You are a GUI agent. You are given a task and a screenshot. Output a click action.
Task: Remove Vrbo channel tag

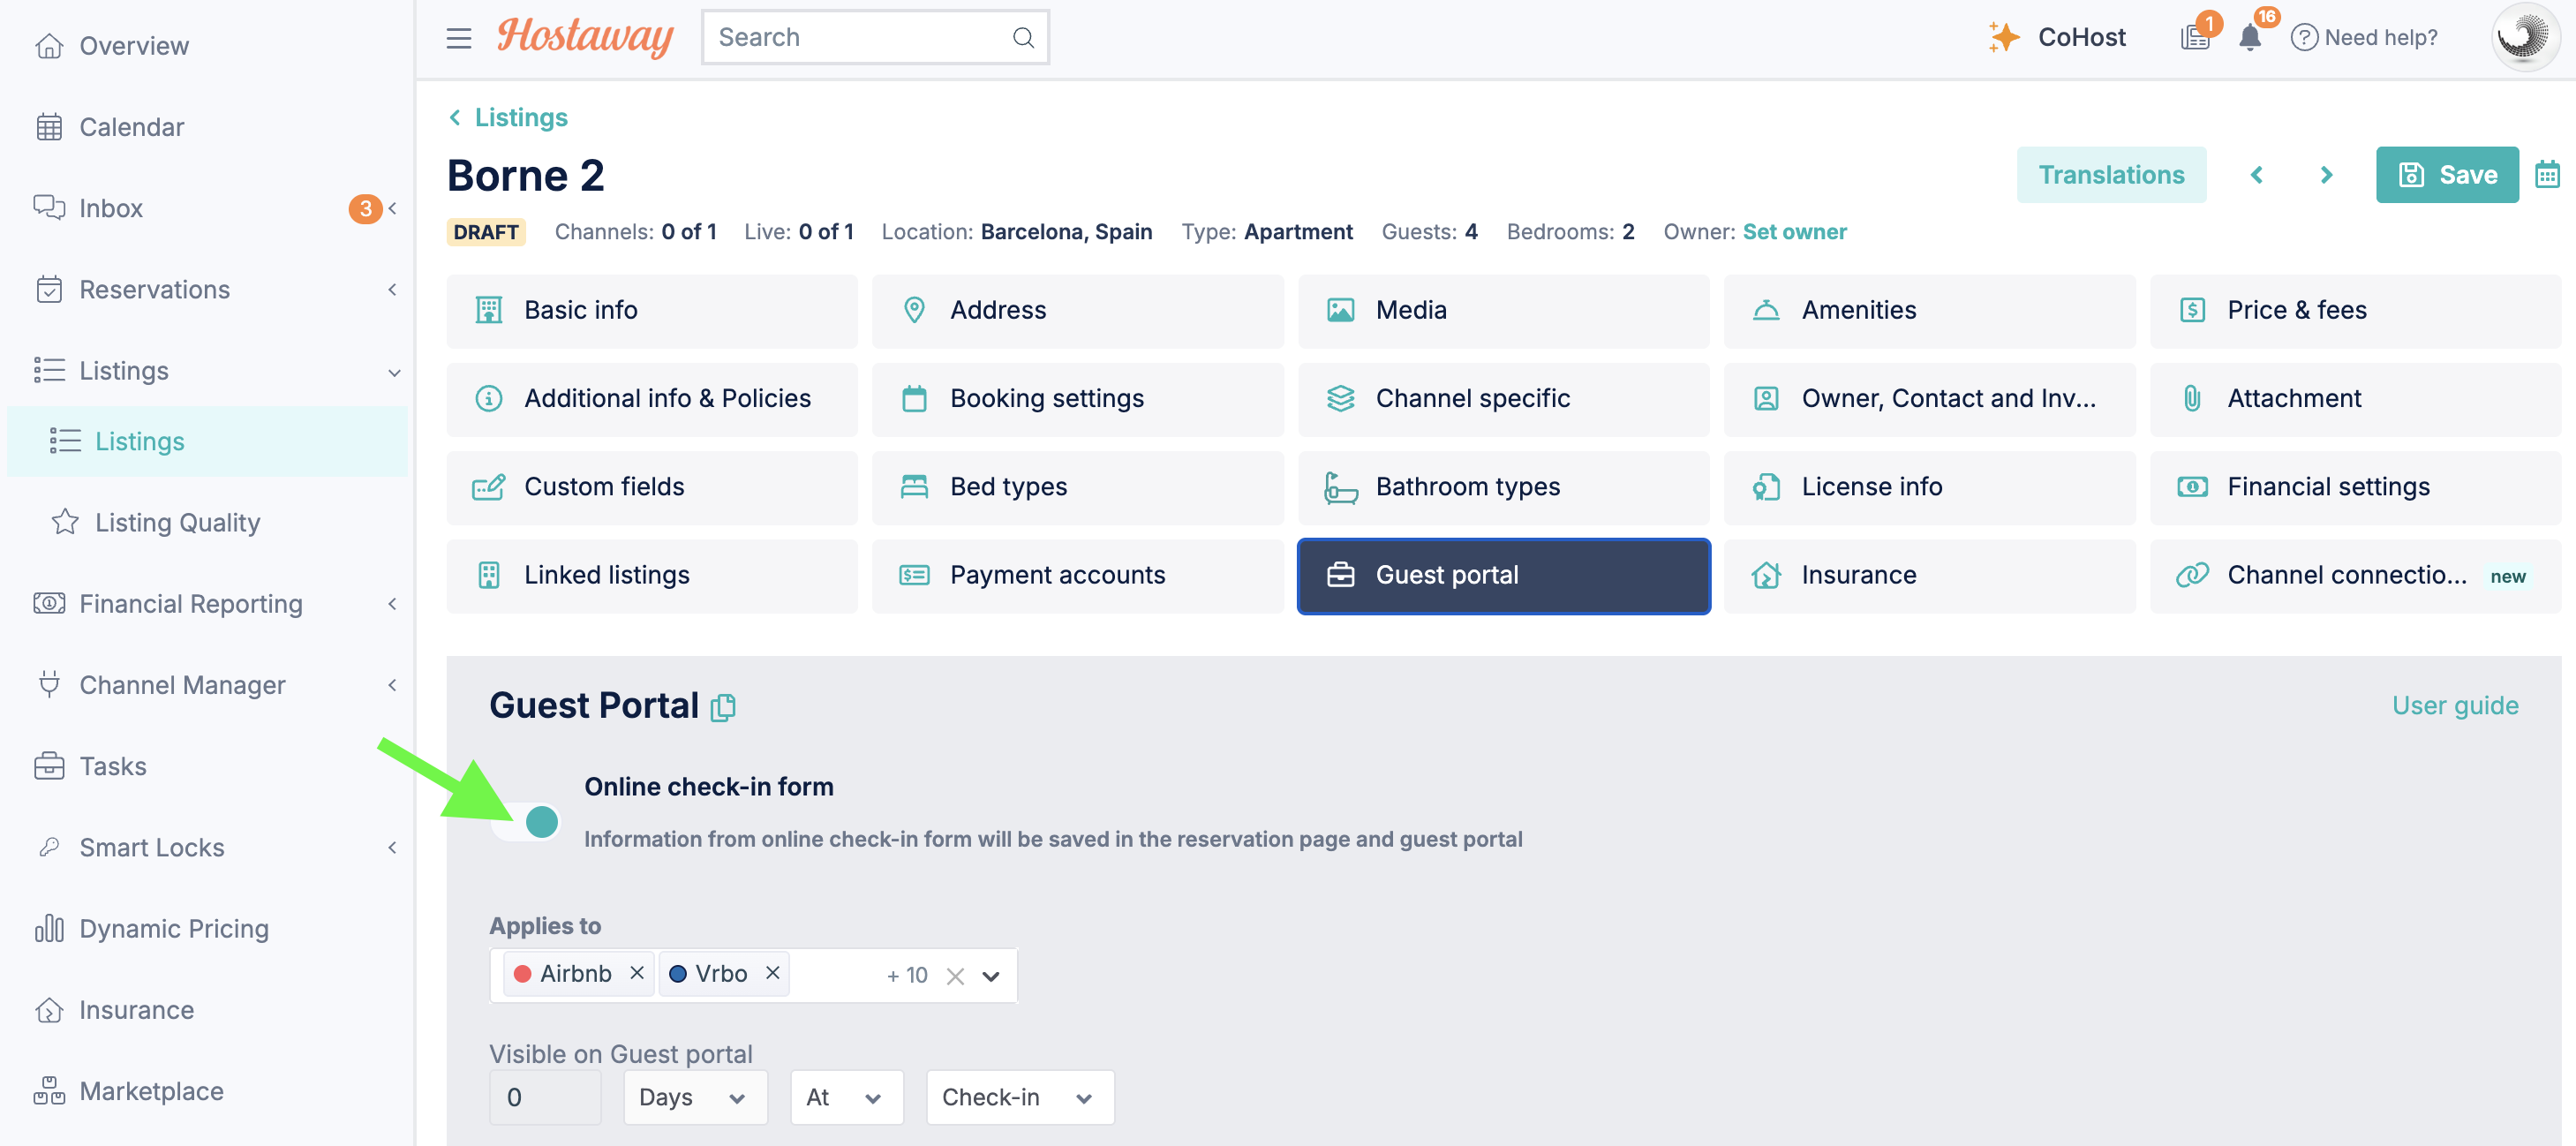[x=772, y=973]
